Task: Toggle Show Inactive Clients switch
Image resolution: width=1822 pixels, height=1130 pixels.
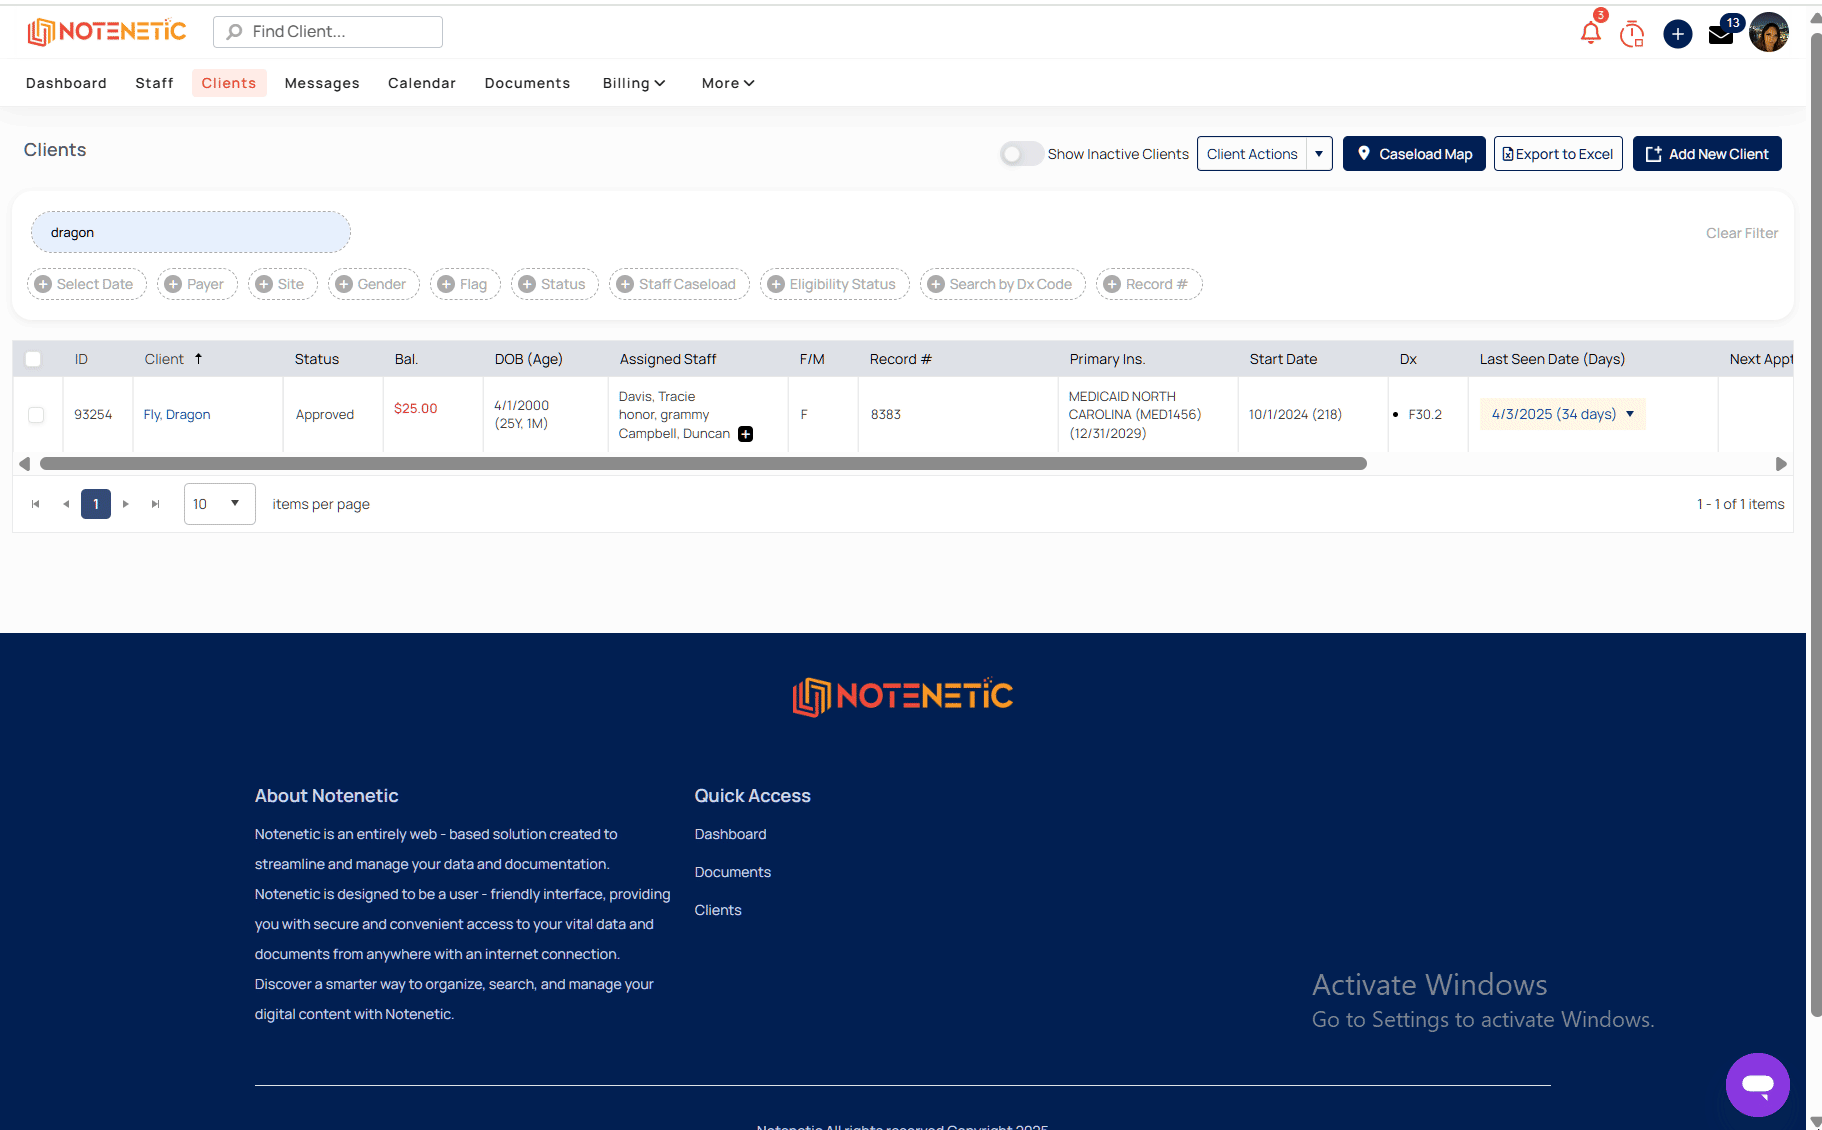Action: 1021,154
